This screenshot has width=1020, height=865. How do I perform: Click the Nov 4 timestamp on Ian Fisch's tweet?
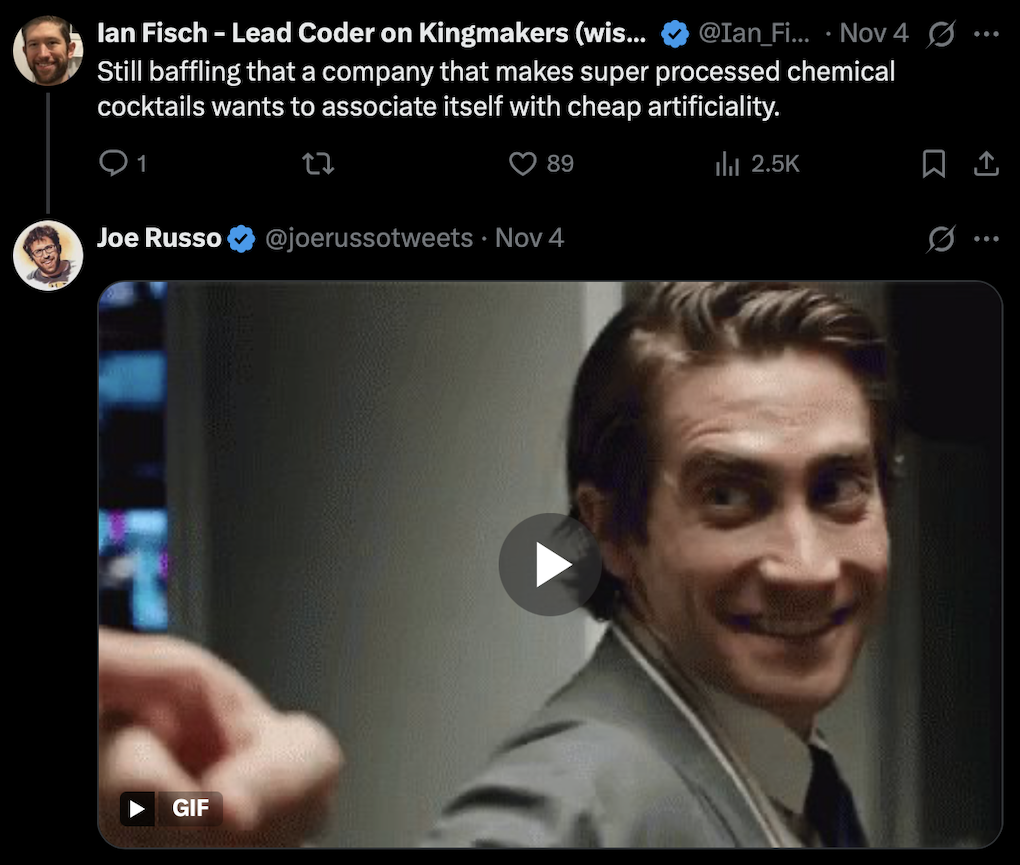[x=874, y=33]
